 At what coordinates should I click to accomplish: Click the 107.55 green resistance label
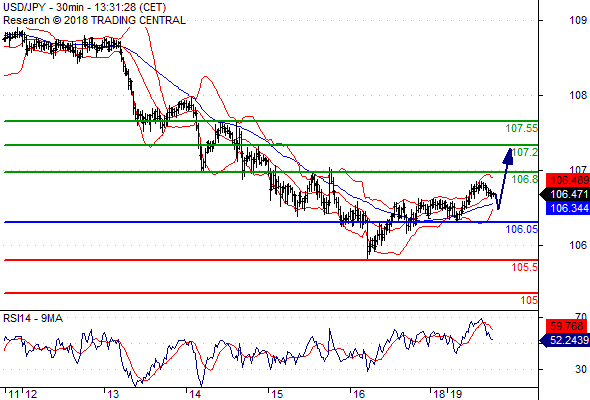[522, 128]
